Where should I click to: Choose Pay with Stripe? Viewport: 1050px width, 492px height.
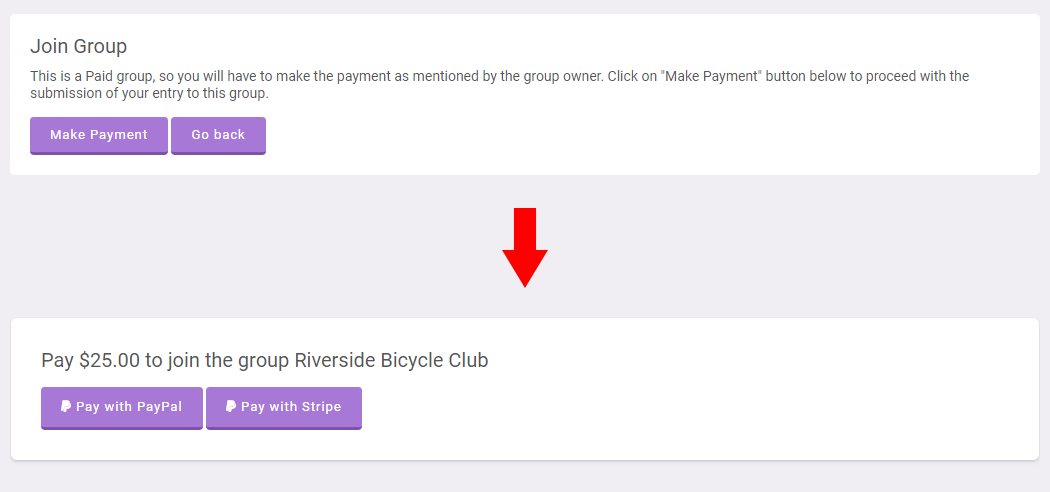pos(284,408)
